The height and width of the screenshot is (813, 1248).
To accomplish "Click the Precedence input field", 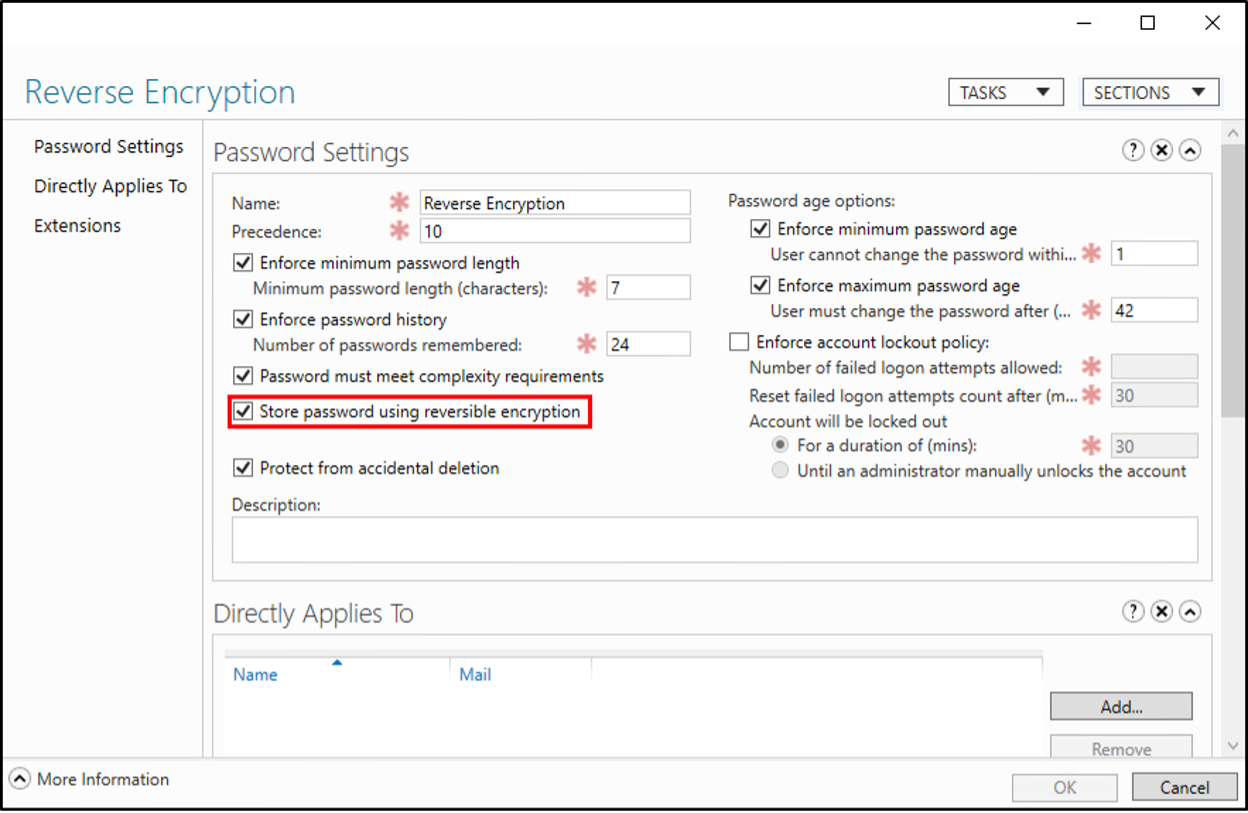I will coord(555,231).
